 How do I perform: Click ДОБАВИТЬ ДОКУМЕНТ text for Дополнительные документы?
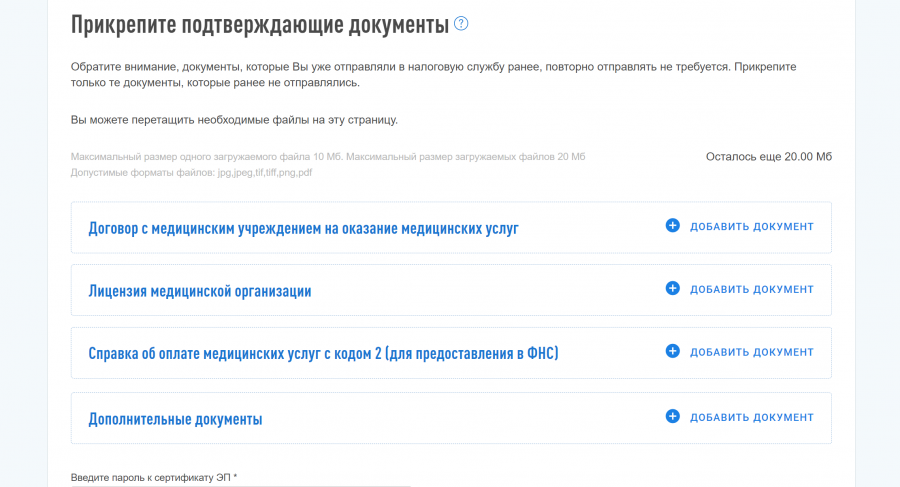(x=751, y=417)
